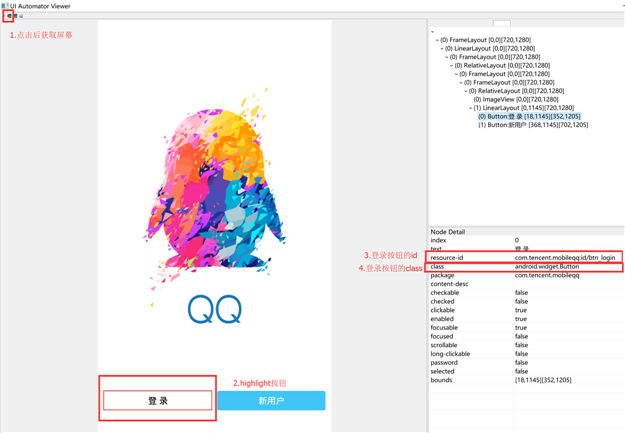Select the class property name
625x433 pixels.
tap(437, 266)
